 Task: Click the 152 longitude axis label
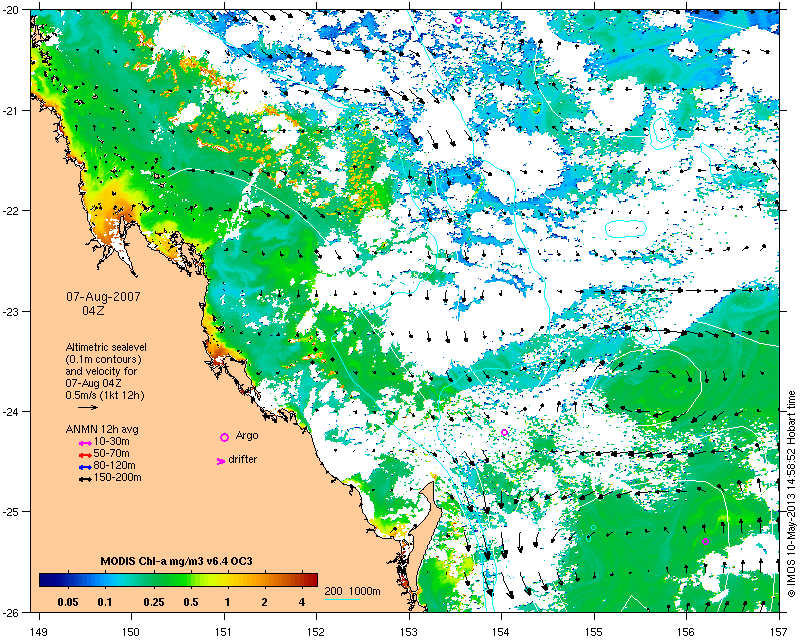[316, 632]
